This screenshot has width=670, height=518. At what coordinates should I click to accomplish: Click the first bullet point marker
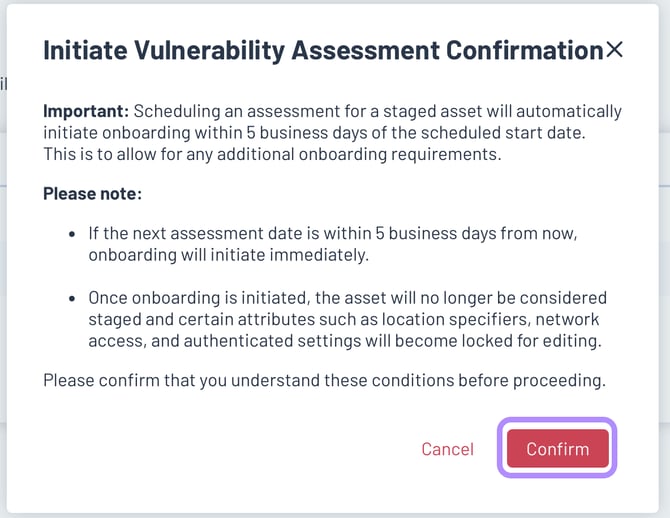click(x=73, y=233)
